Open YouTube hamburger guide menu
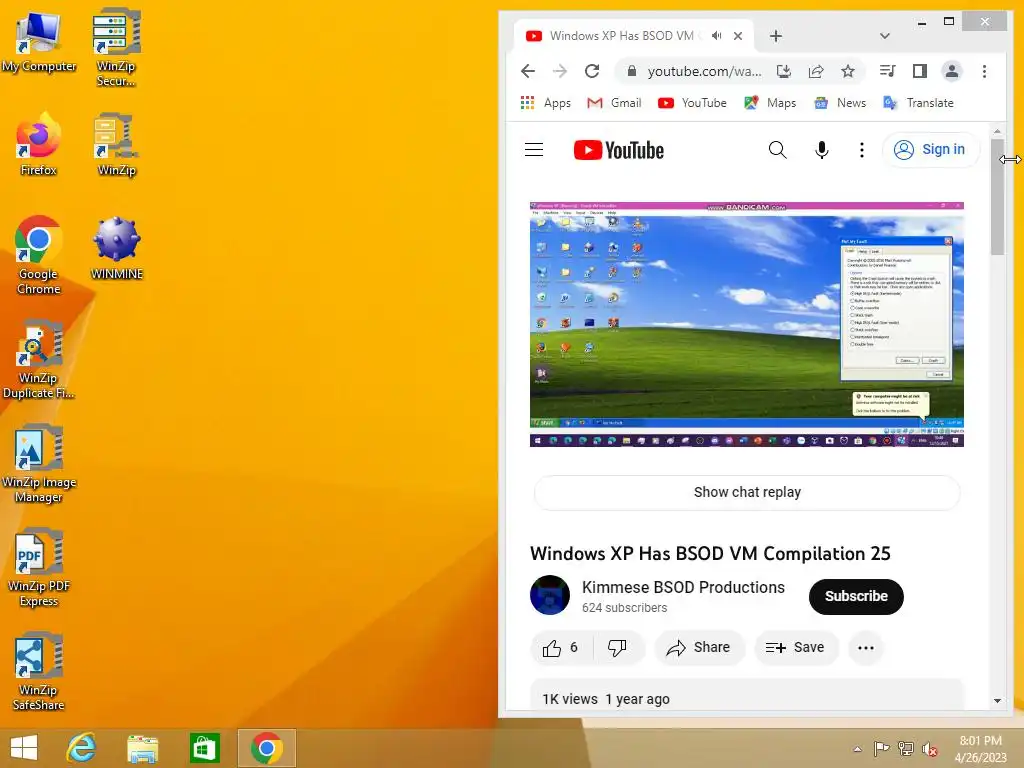 [534, 150]
